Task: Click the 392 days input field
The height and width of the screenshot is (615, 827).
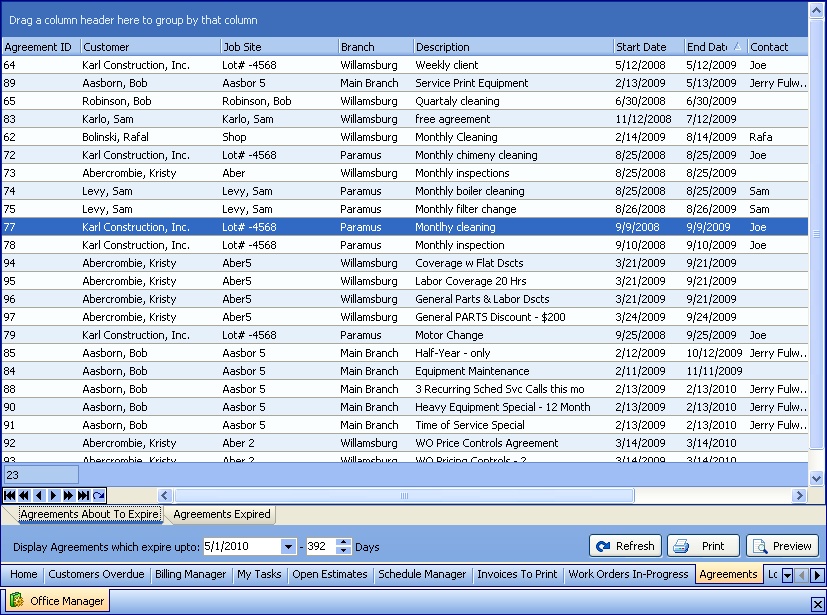Action: [321, 546]
